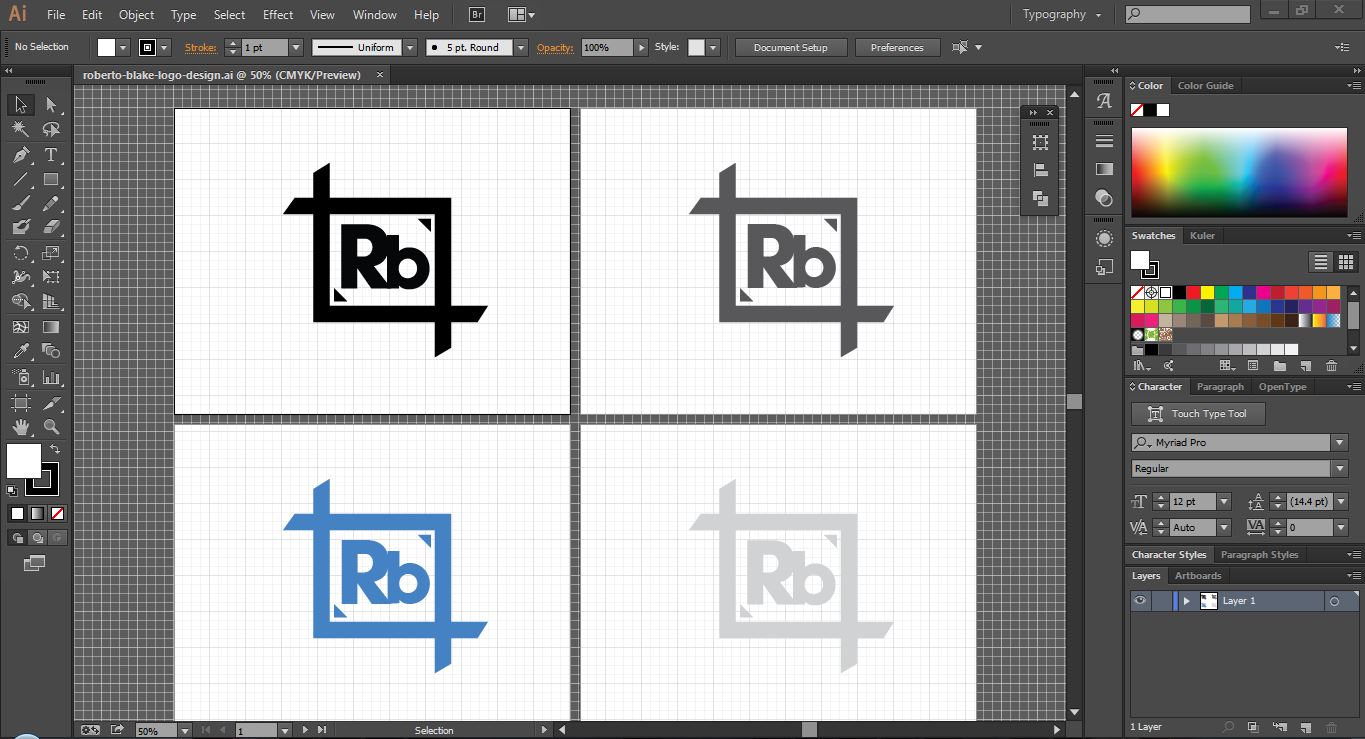Select the Type tool

(51, 154)
